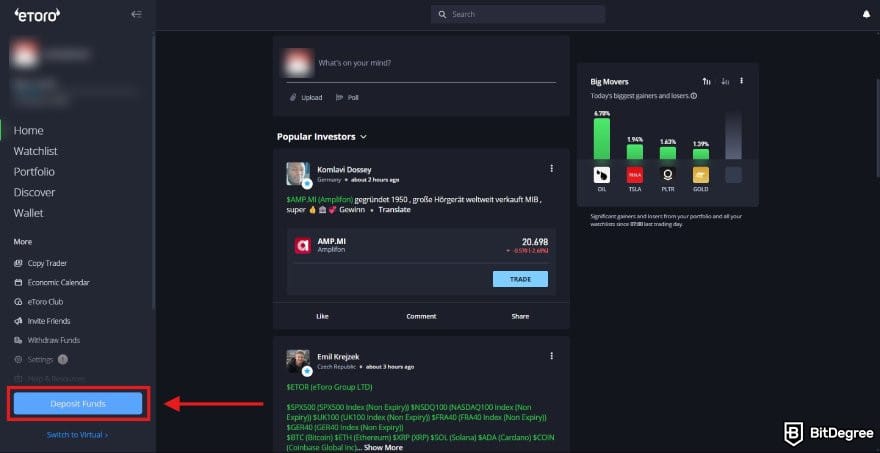Screen dimensions: 880x453
Task: Create a Poll from the post box
Action: [347, 98]
